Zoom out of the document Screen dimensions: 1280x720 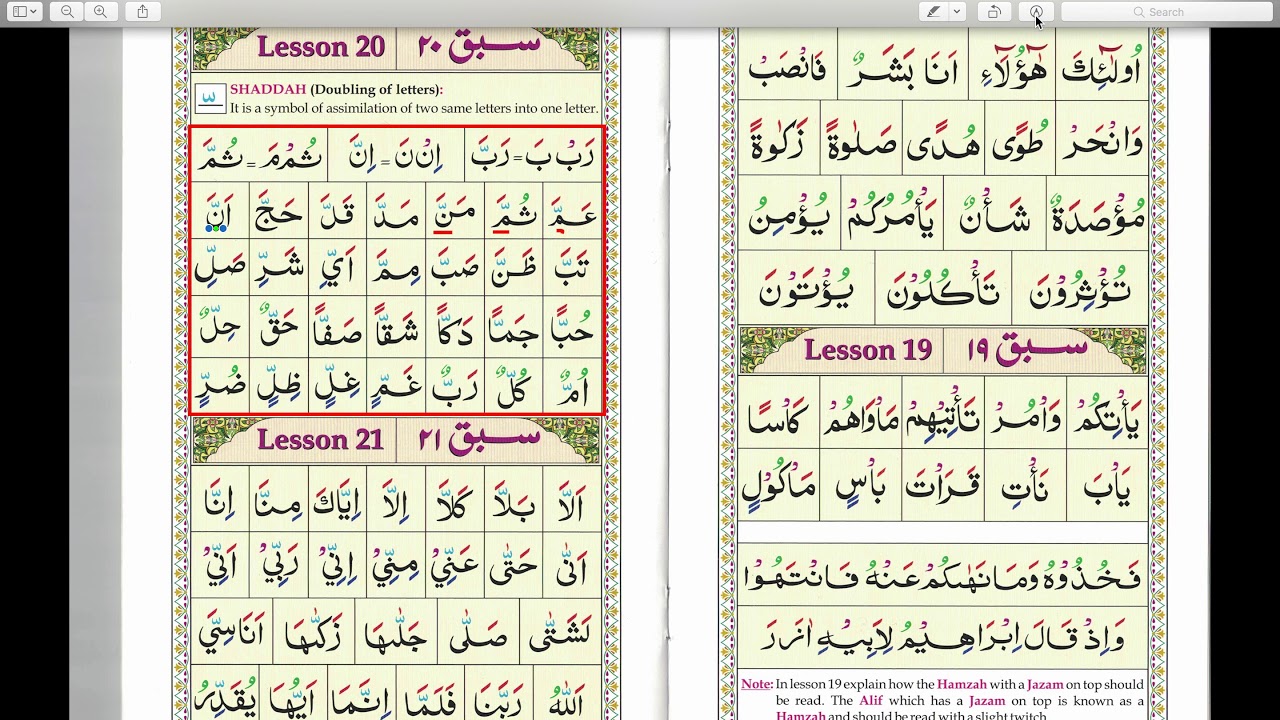coord(66,12)
